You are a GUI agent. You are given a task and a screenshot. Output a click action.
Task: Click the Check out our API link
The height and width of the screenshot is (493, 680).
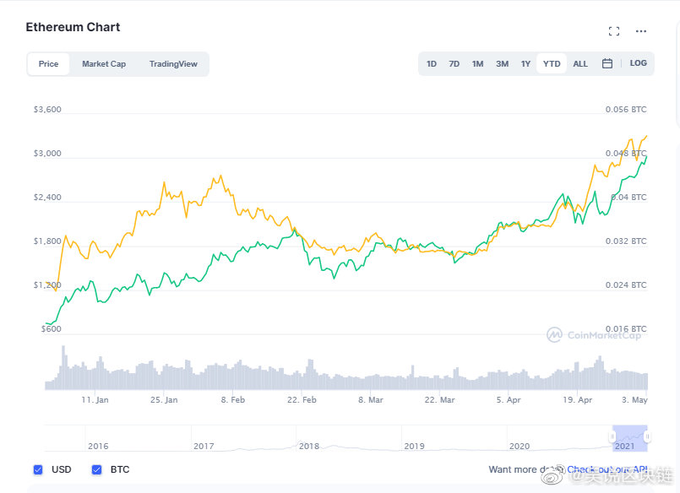tap(607, 470)
